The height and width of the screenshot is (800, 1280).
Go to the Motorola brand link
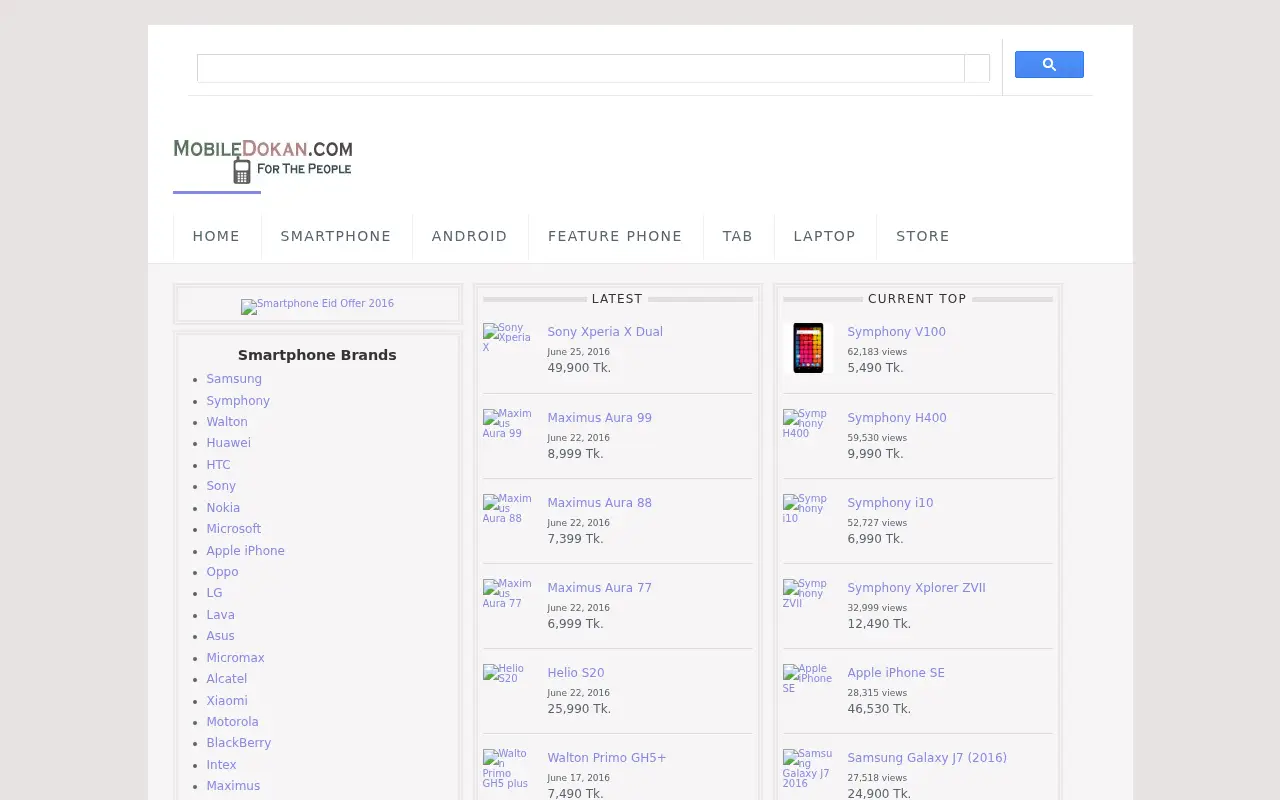point(232,722)
